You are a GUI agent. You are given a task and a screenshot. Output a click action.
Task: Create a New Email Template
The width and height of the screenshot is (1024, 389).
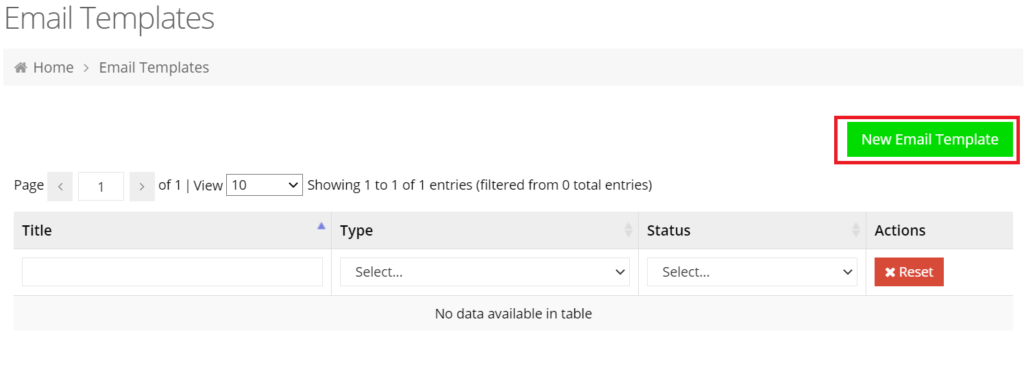coord(929,139)
